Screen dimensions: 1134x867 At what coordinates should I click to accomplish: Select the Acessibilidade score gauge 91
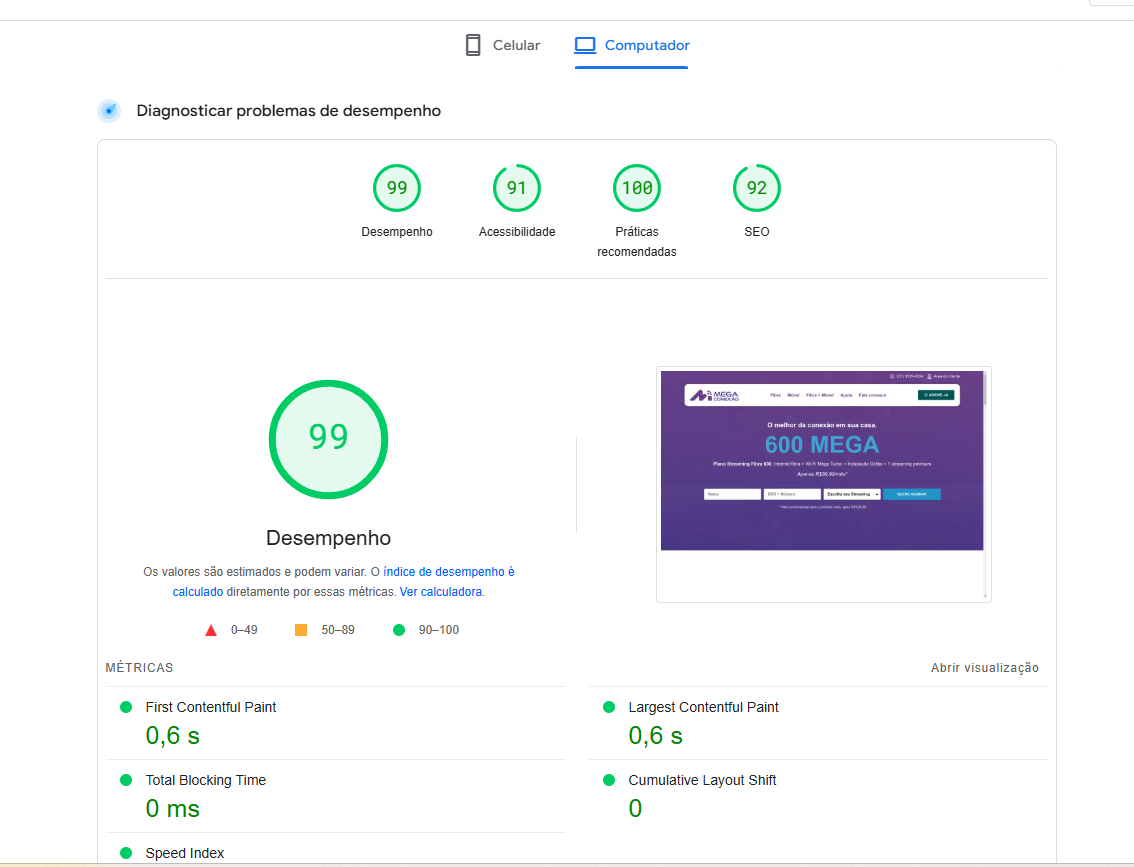[x=517, y=188]
